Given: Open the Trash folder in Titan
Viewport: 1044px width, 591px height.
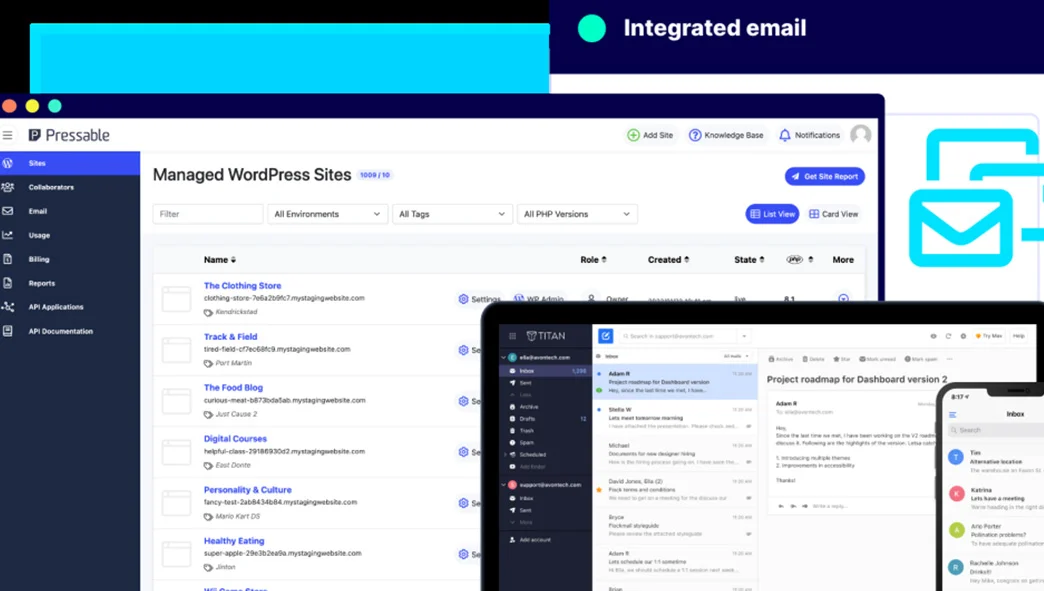Looking at the screenshot, I should [522, 431].
